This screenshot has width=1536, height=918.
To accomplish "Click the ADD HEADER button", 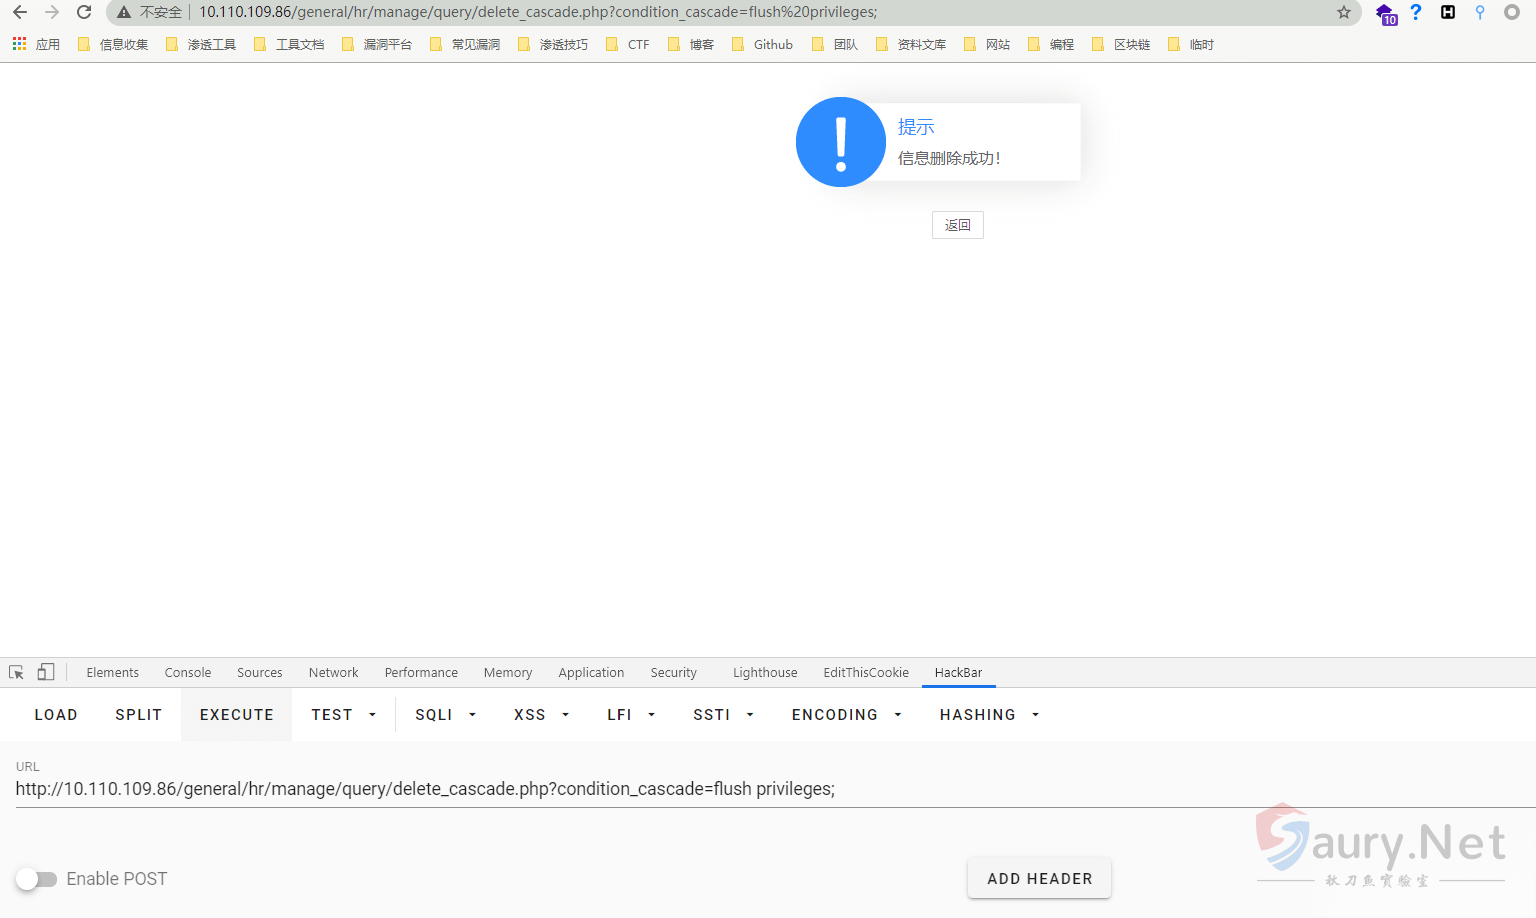I will (1039, 878).
